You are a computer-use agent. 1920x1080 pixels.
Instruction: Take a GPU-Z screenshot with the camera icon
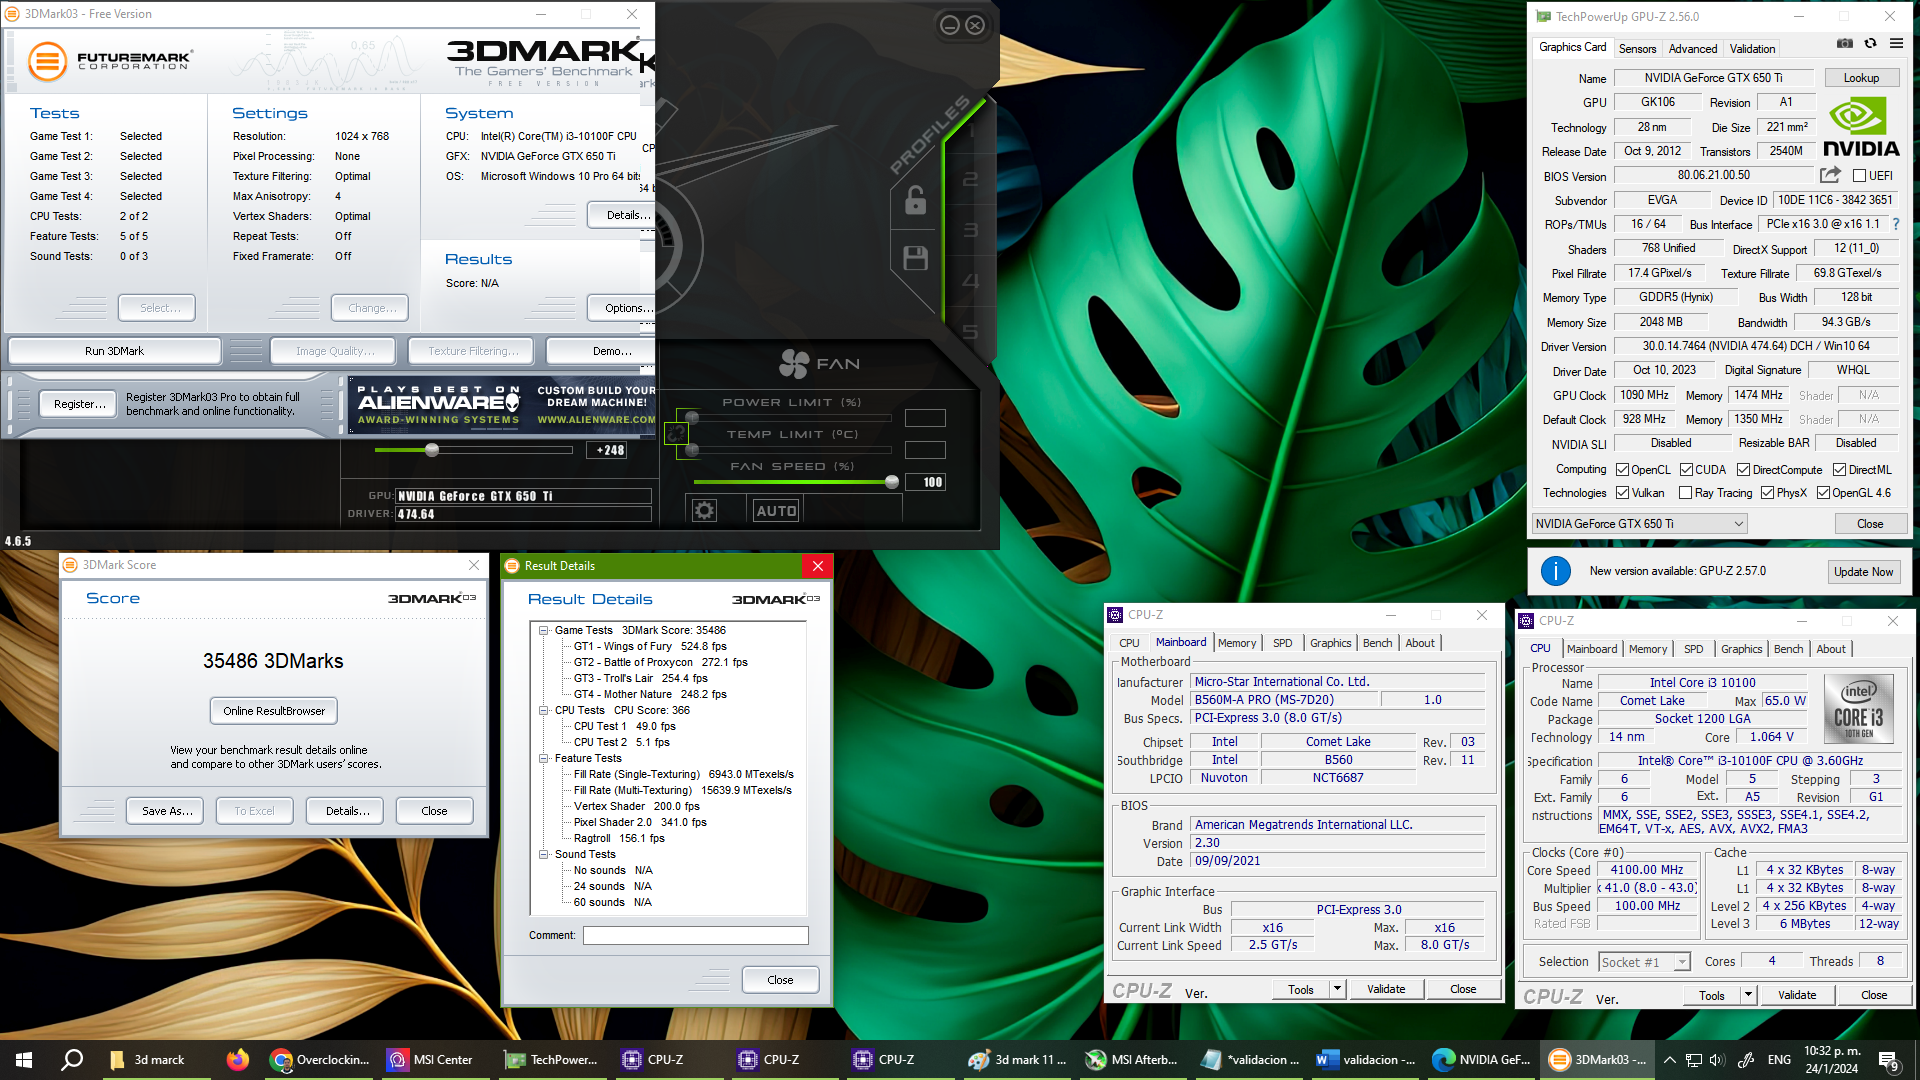point(1845,44)
